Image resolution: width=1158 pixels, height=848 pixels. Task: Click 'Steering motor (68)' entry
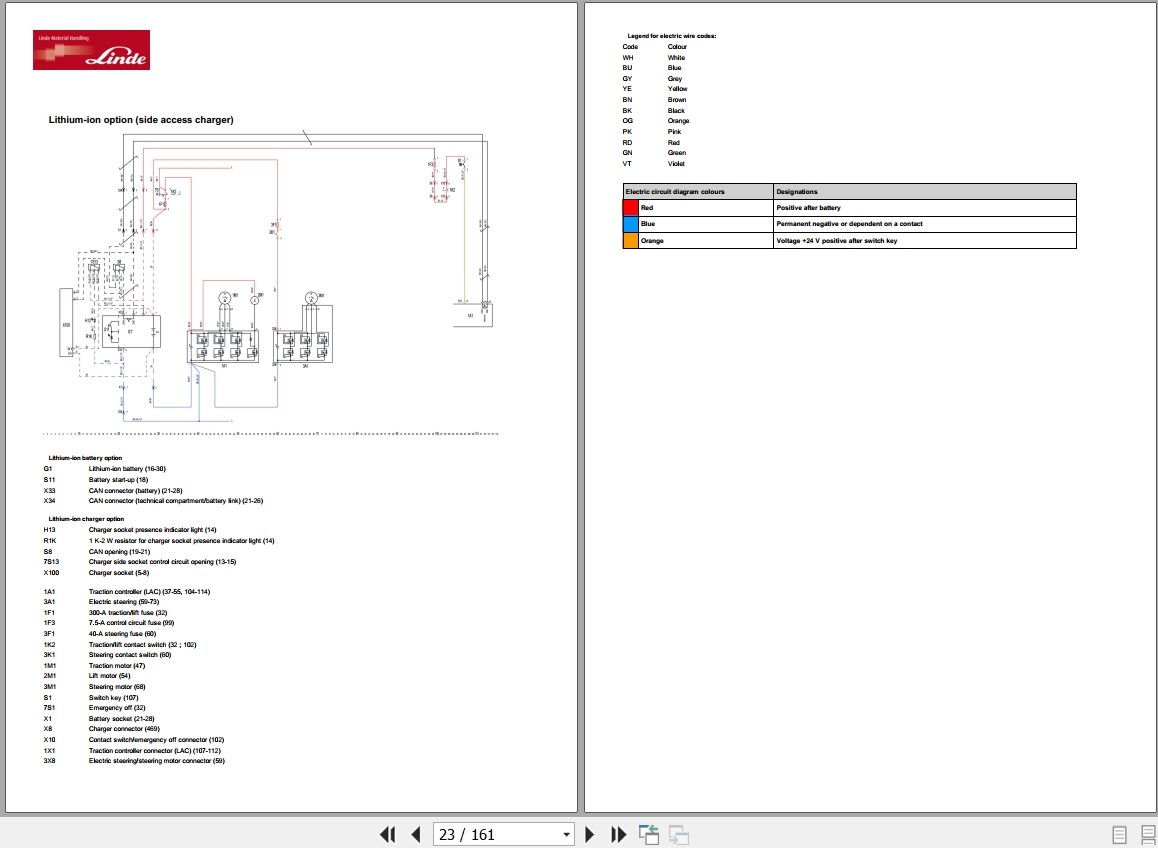pos(117,687)
